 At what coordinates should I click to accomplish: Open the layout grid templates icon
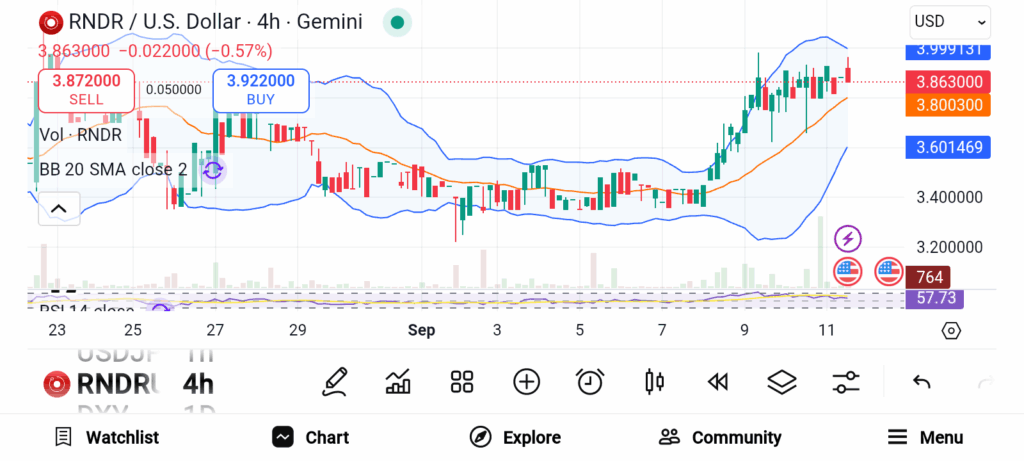tap(461, 381)
